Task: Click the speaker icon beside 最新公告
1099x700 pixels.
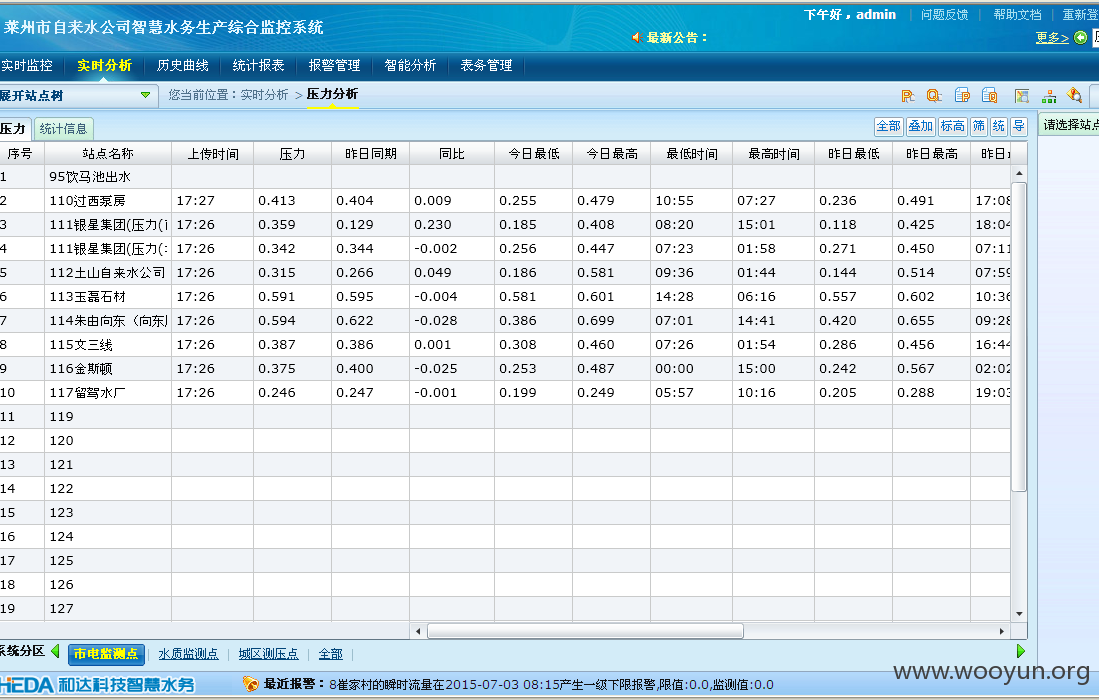Action: click(x=636, y=37)
